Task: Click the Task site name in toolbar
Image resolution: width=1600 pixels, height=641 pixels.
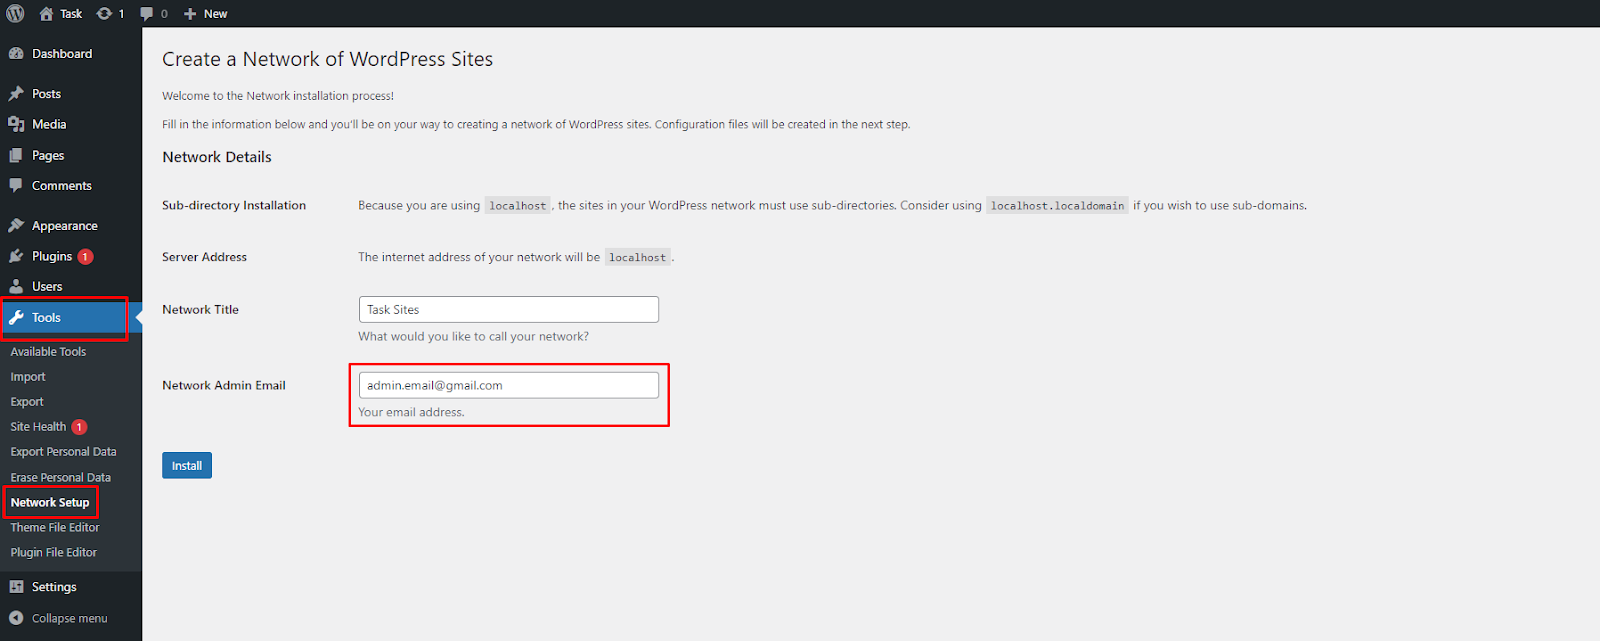Action: pos(71,14)
